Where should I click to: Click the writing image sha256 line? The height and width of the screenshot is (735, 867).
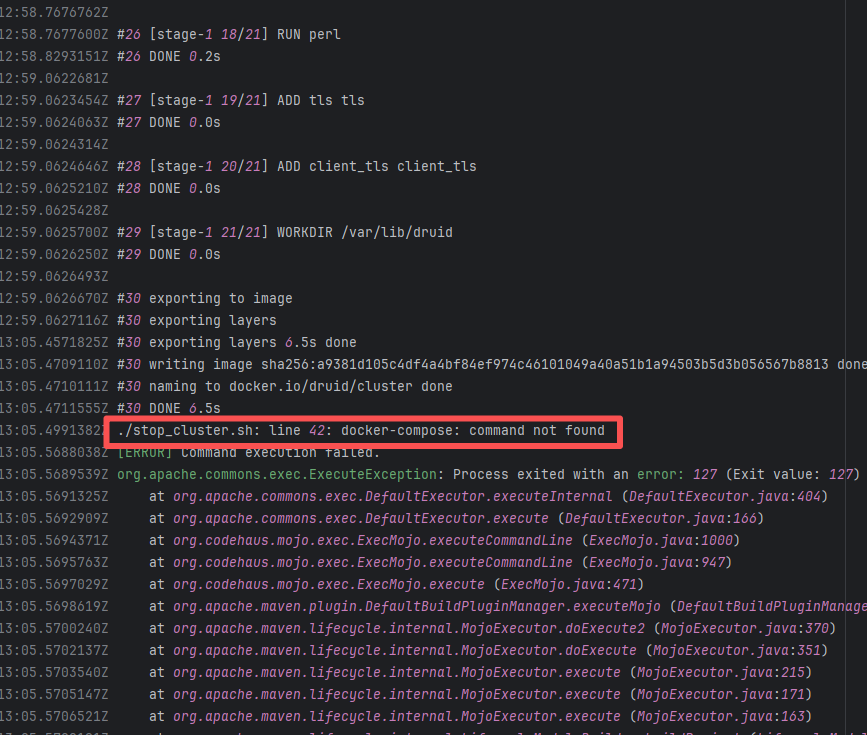click(x=480, y=365)
